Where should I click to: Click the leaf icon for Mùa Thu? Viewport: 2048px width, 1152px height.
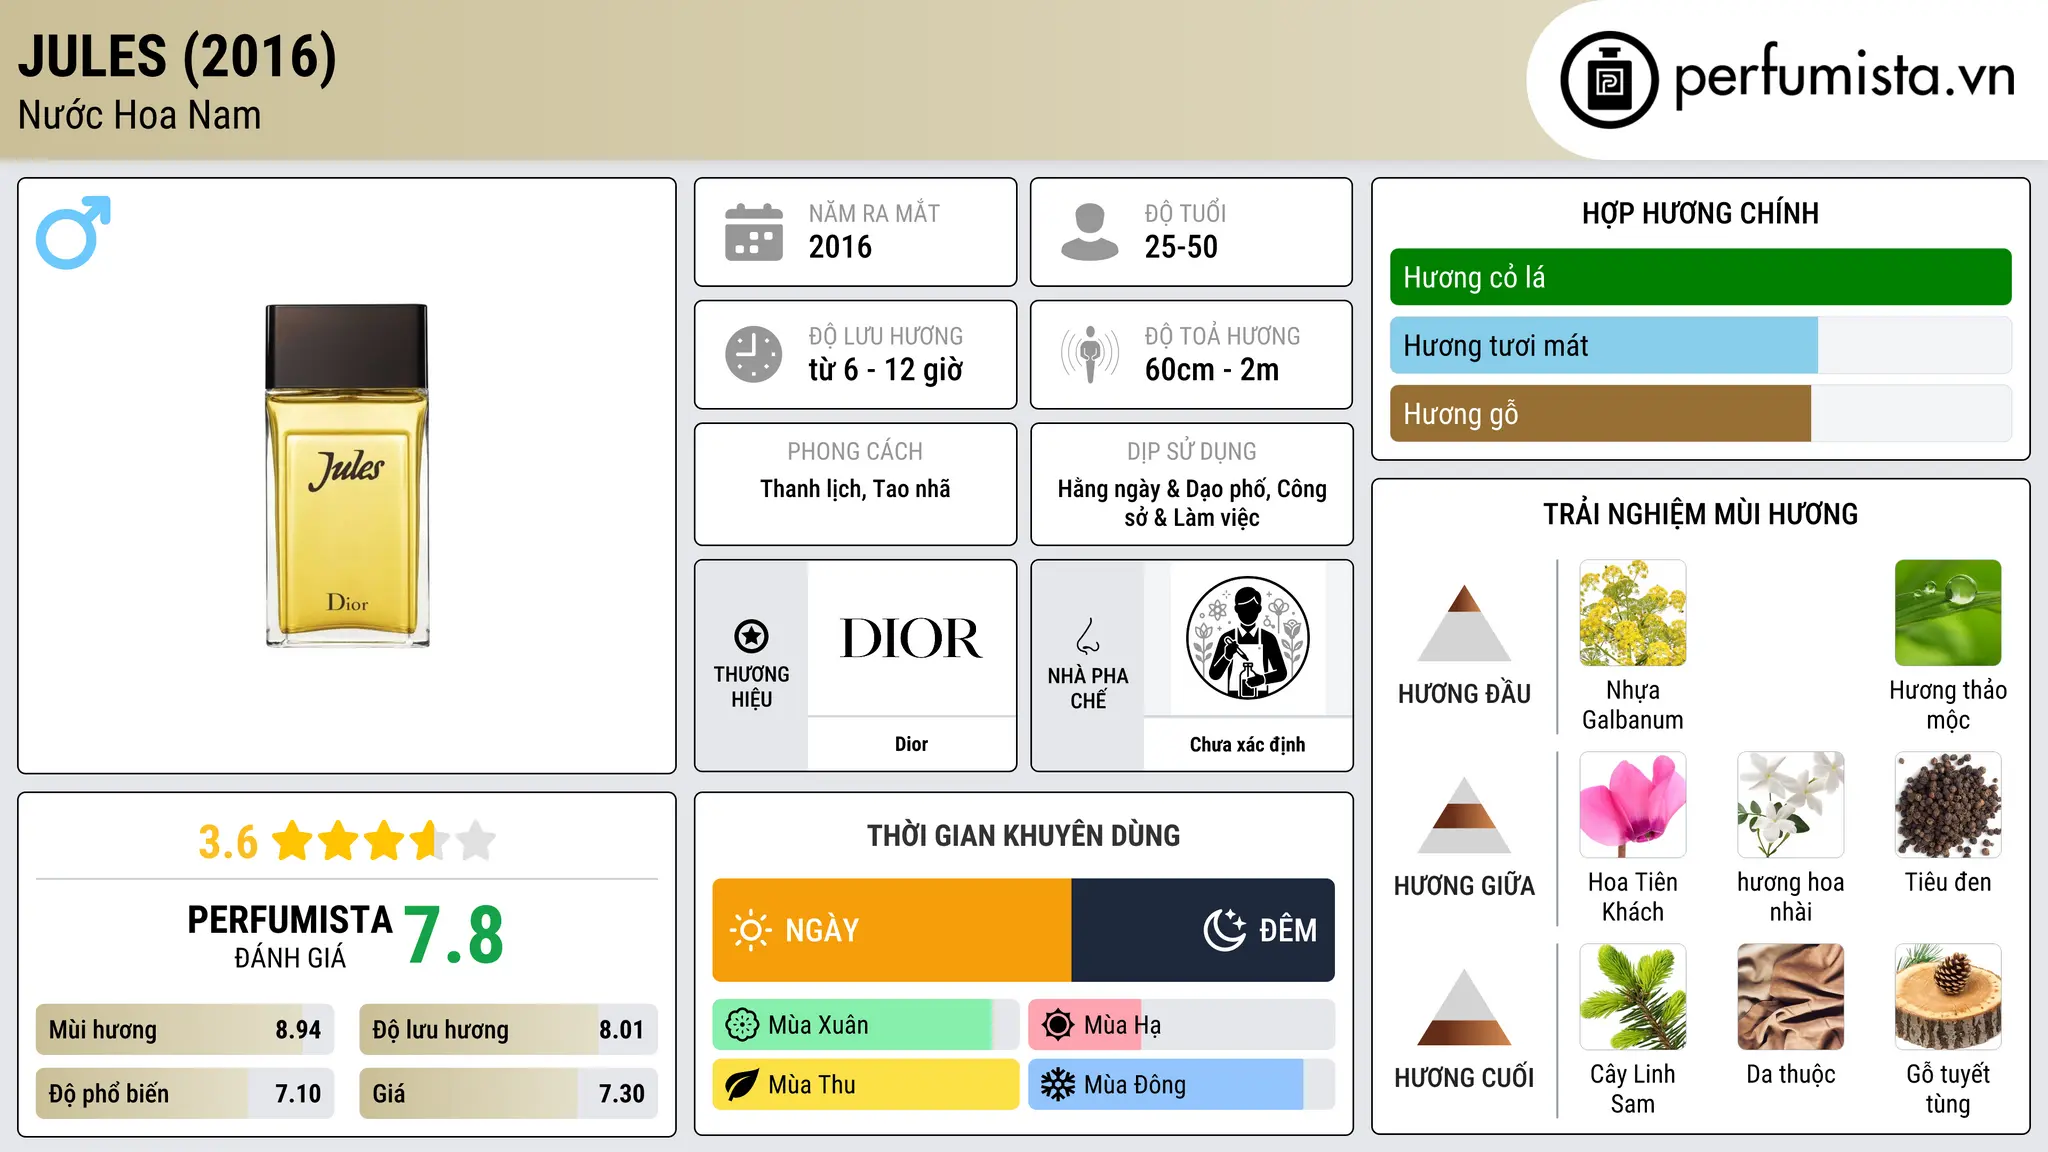point(742,1085)
